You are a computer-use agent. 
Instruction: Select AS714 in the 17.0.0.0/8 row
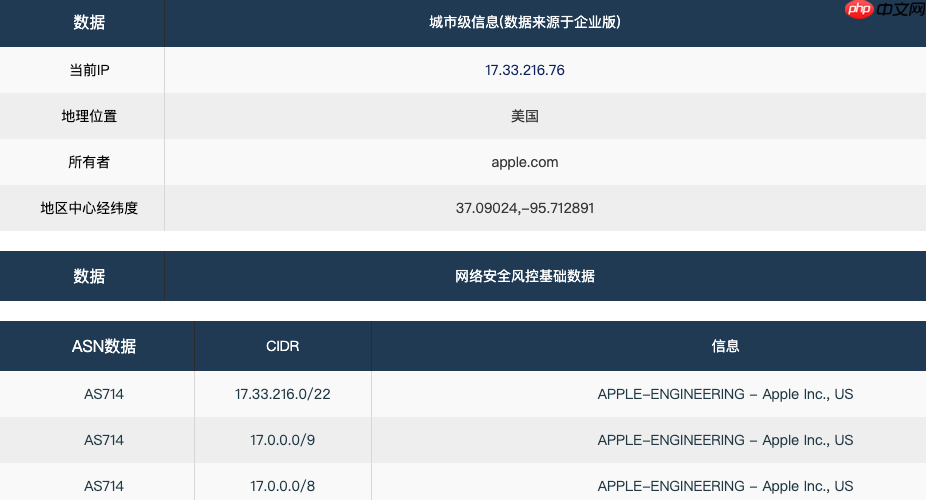coord(104,486)
